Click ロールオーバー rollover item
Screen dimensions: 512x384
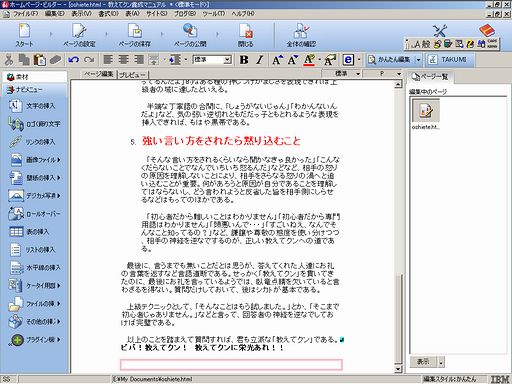coord(35,214)
